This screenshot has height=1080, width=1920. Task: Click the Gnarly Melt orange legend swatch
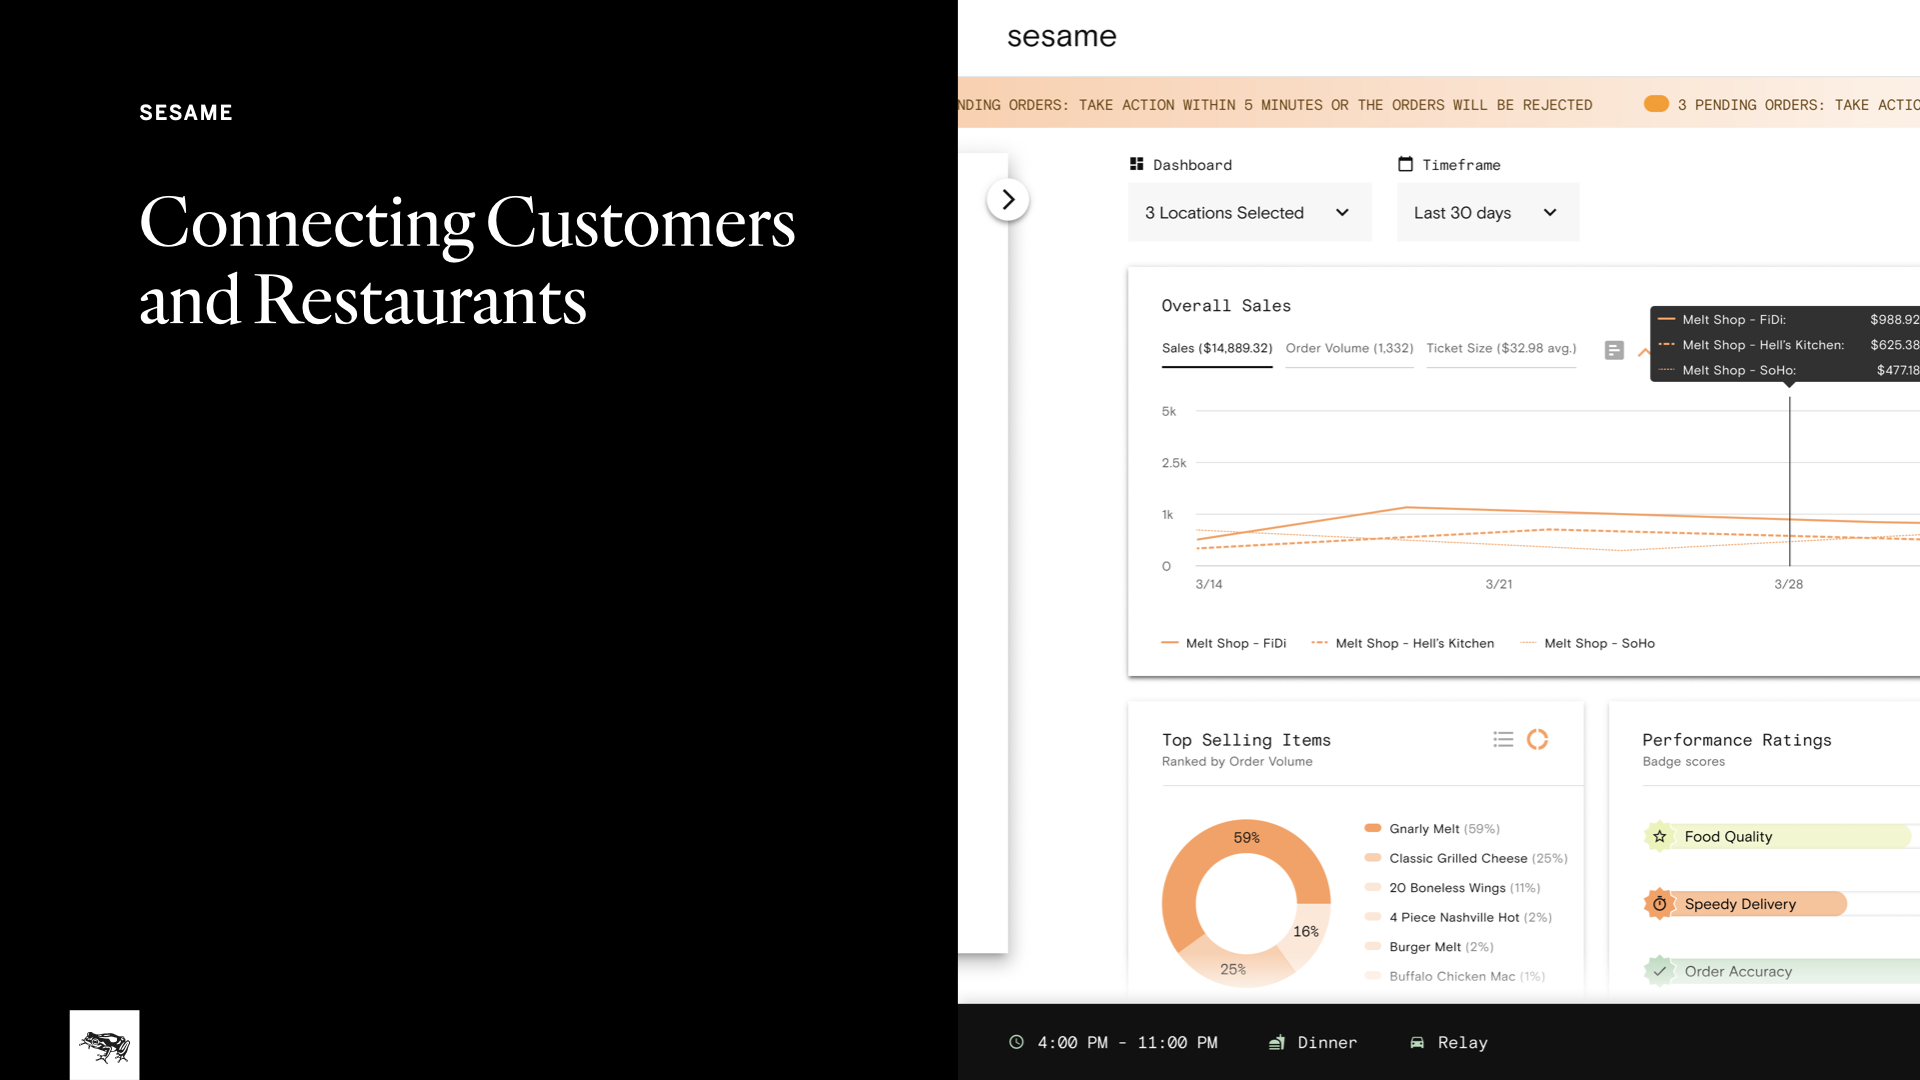tap(1372, 828)
